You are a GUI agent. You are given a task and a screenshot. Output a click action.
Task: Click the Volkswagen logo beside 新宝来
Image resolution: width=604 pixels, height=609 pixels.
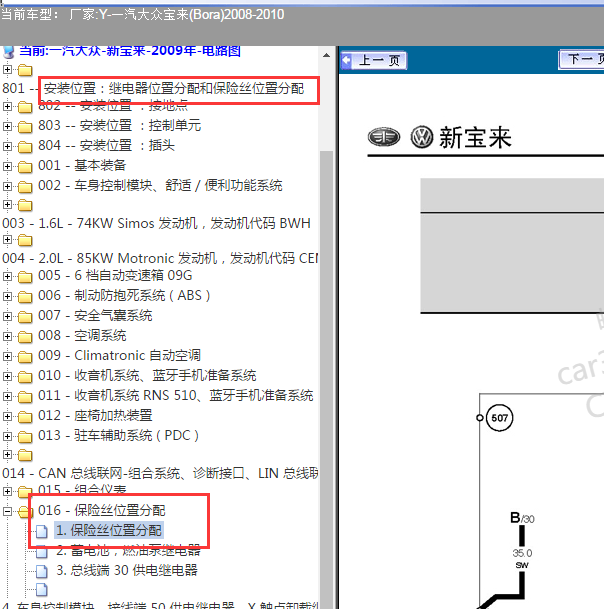(x=421, y=137)
